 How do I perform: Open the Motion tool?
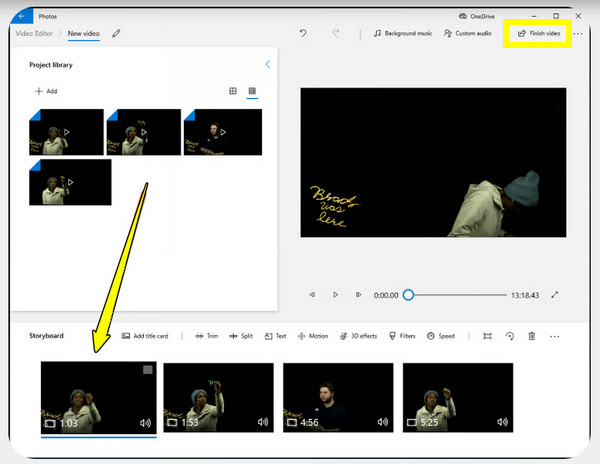point(312,336)
